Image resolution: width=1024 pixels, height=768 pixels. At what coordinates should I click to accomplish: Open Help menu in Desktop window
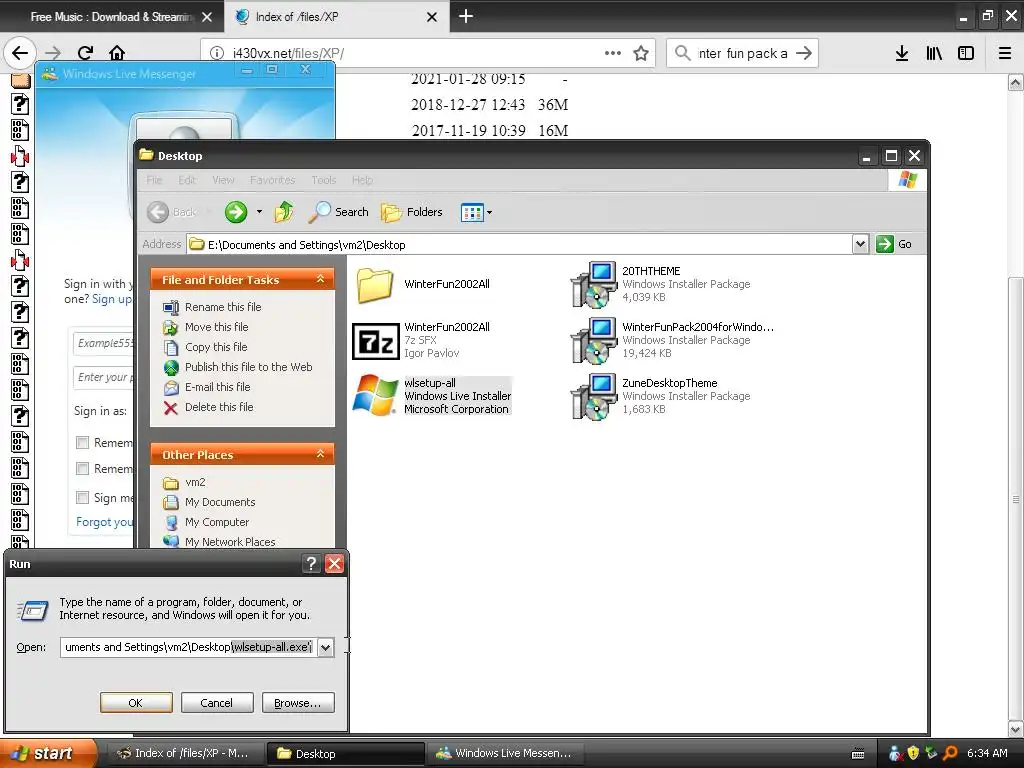pos(362,180)
